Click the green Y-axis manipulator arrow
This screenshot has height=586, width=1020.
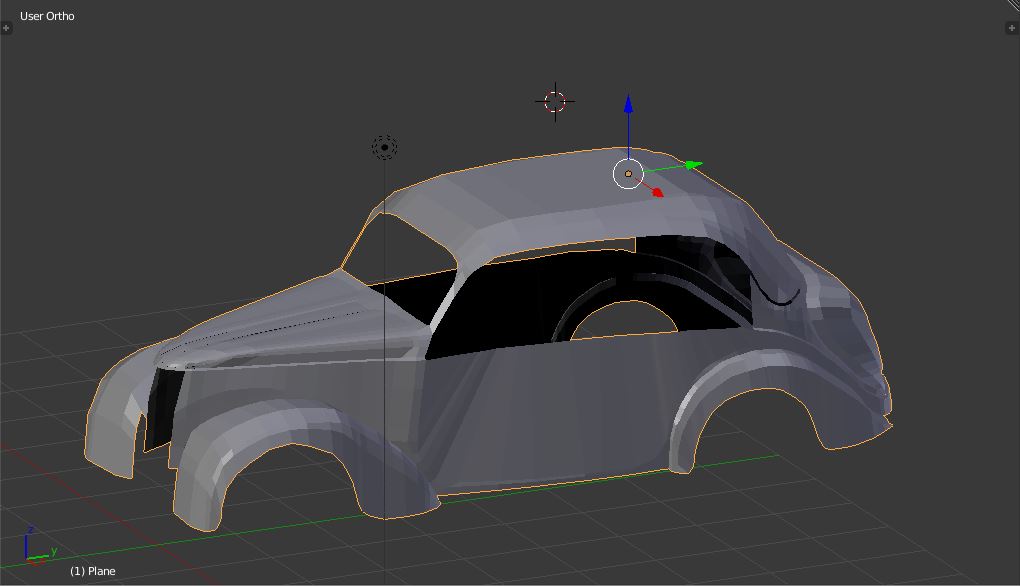(x=692, y=165)
